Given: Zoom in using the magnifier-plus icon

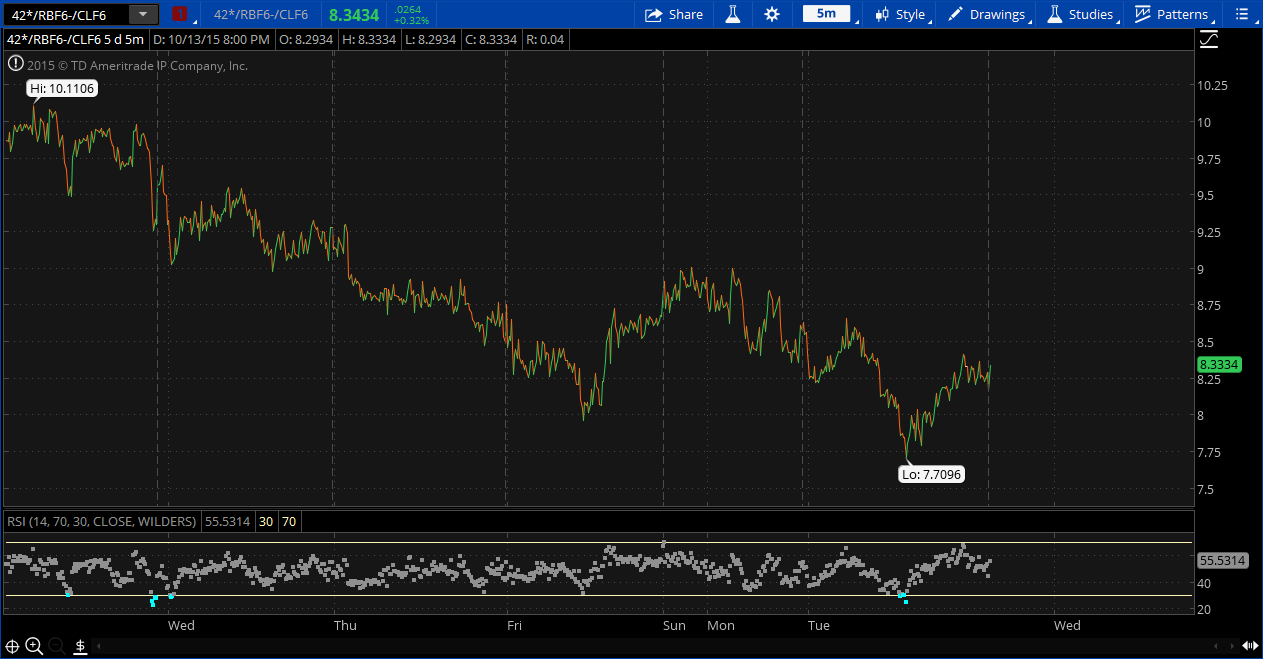Looking at the screenshot, I should tap(33, 646).
